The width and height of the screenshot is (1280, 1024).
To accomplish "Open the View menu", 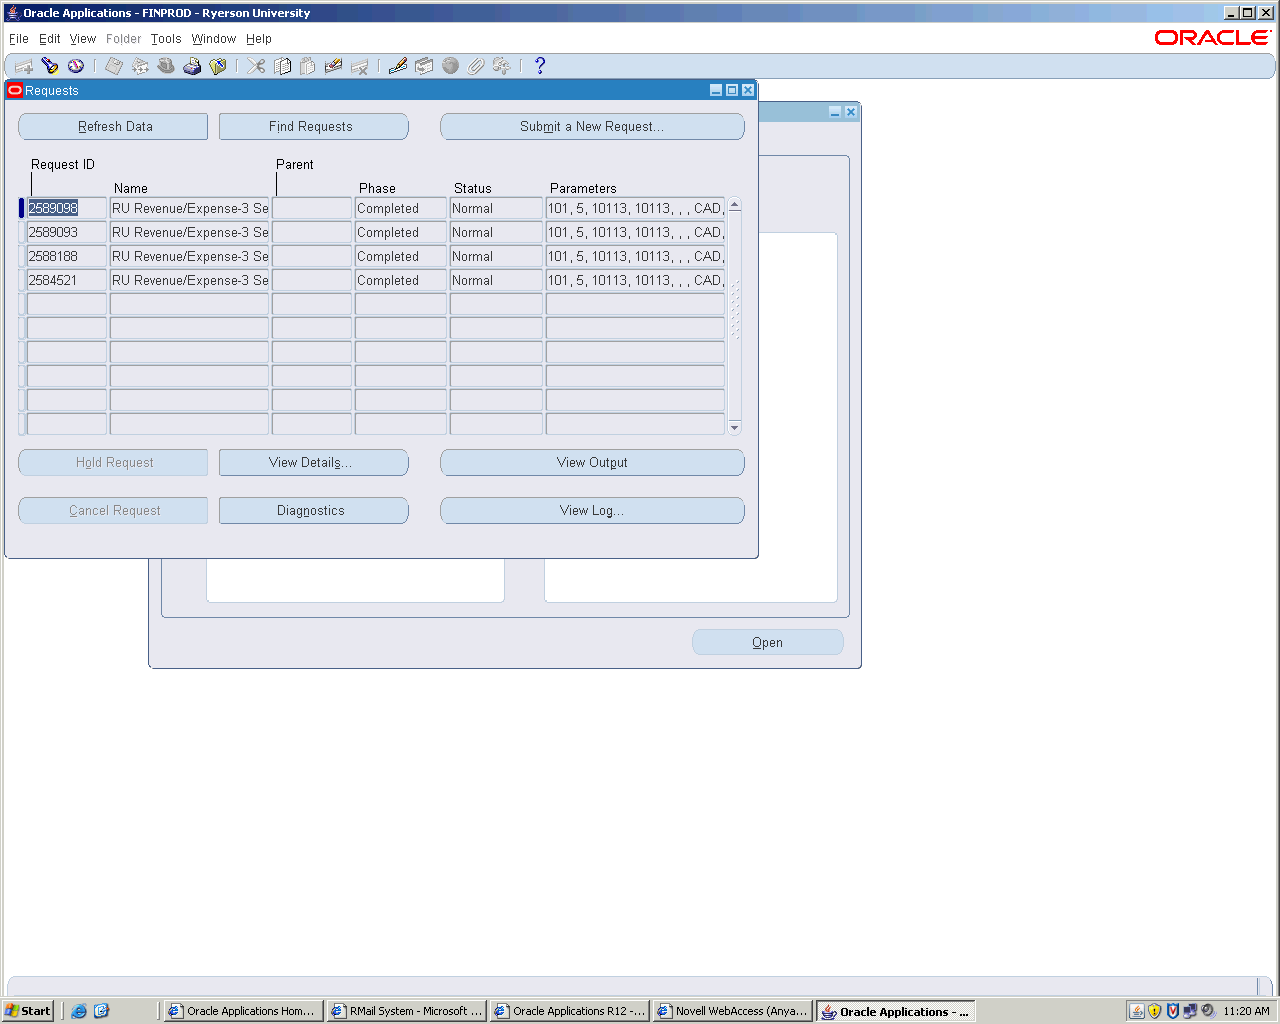I will pyautogui.click(x=83, y=39).
